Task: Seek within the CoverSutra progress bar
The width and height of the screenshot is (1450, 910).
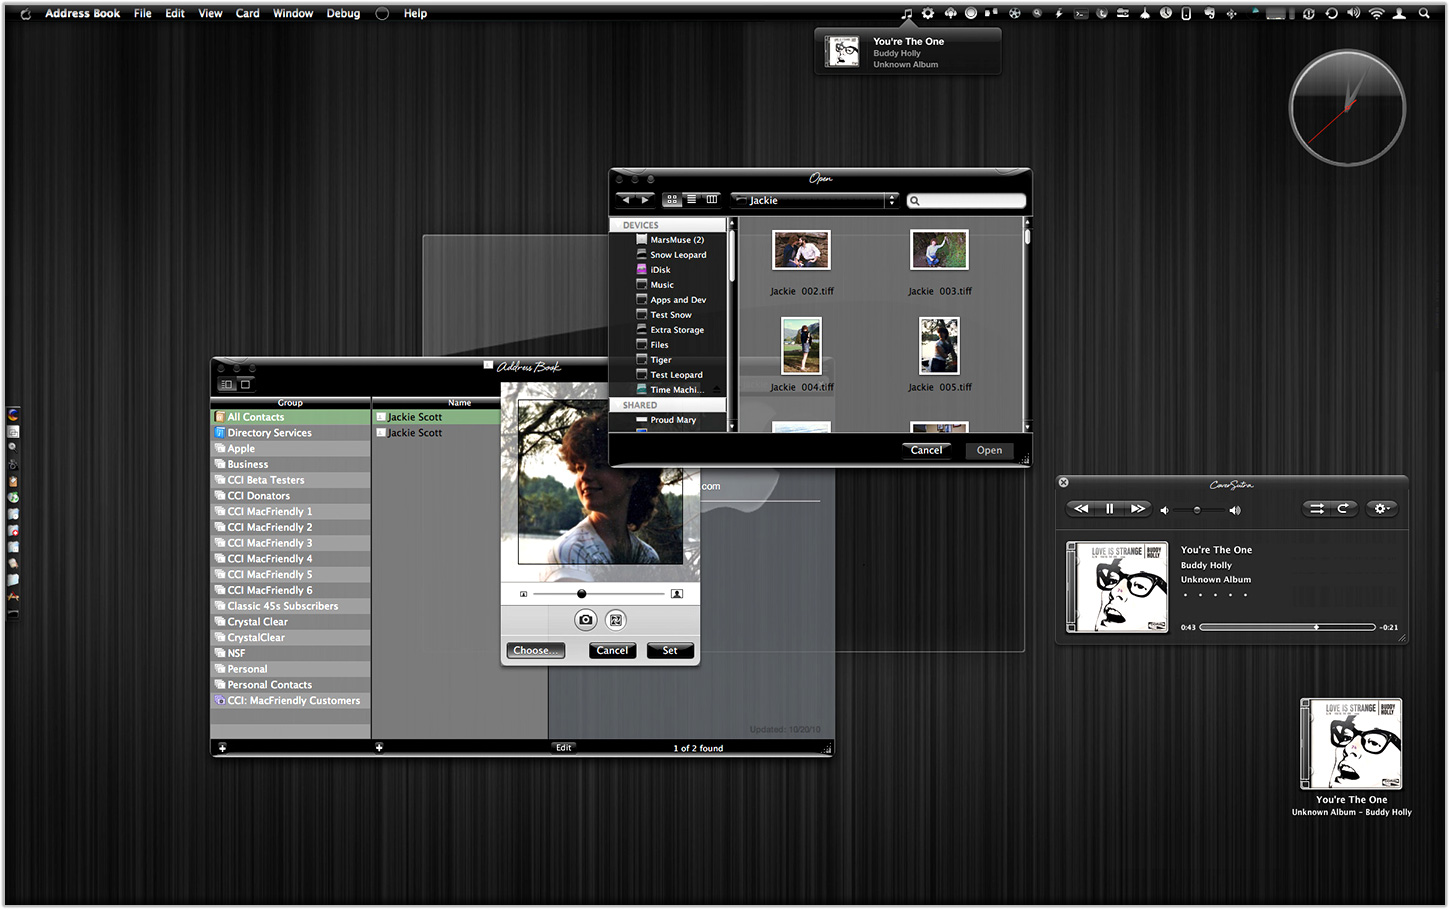Action: pos(1287,627)
